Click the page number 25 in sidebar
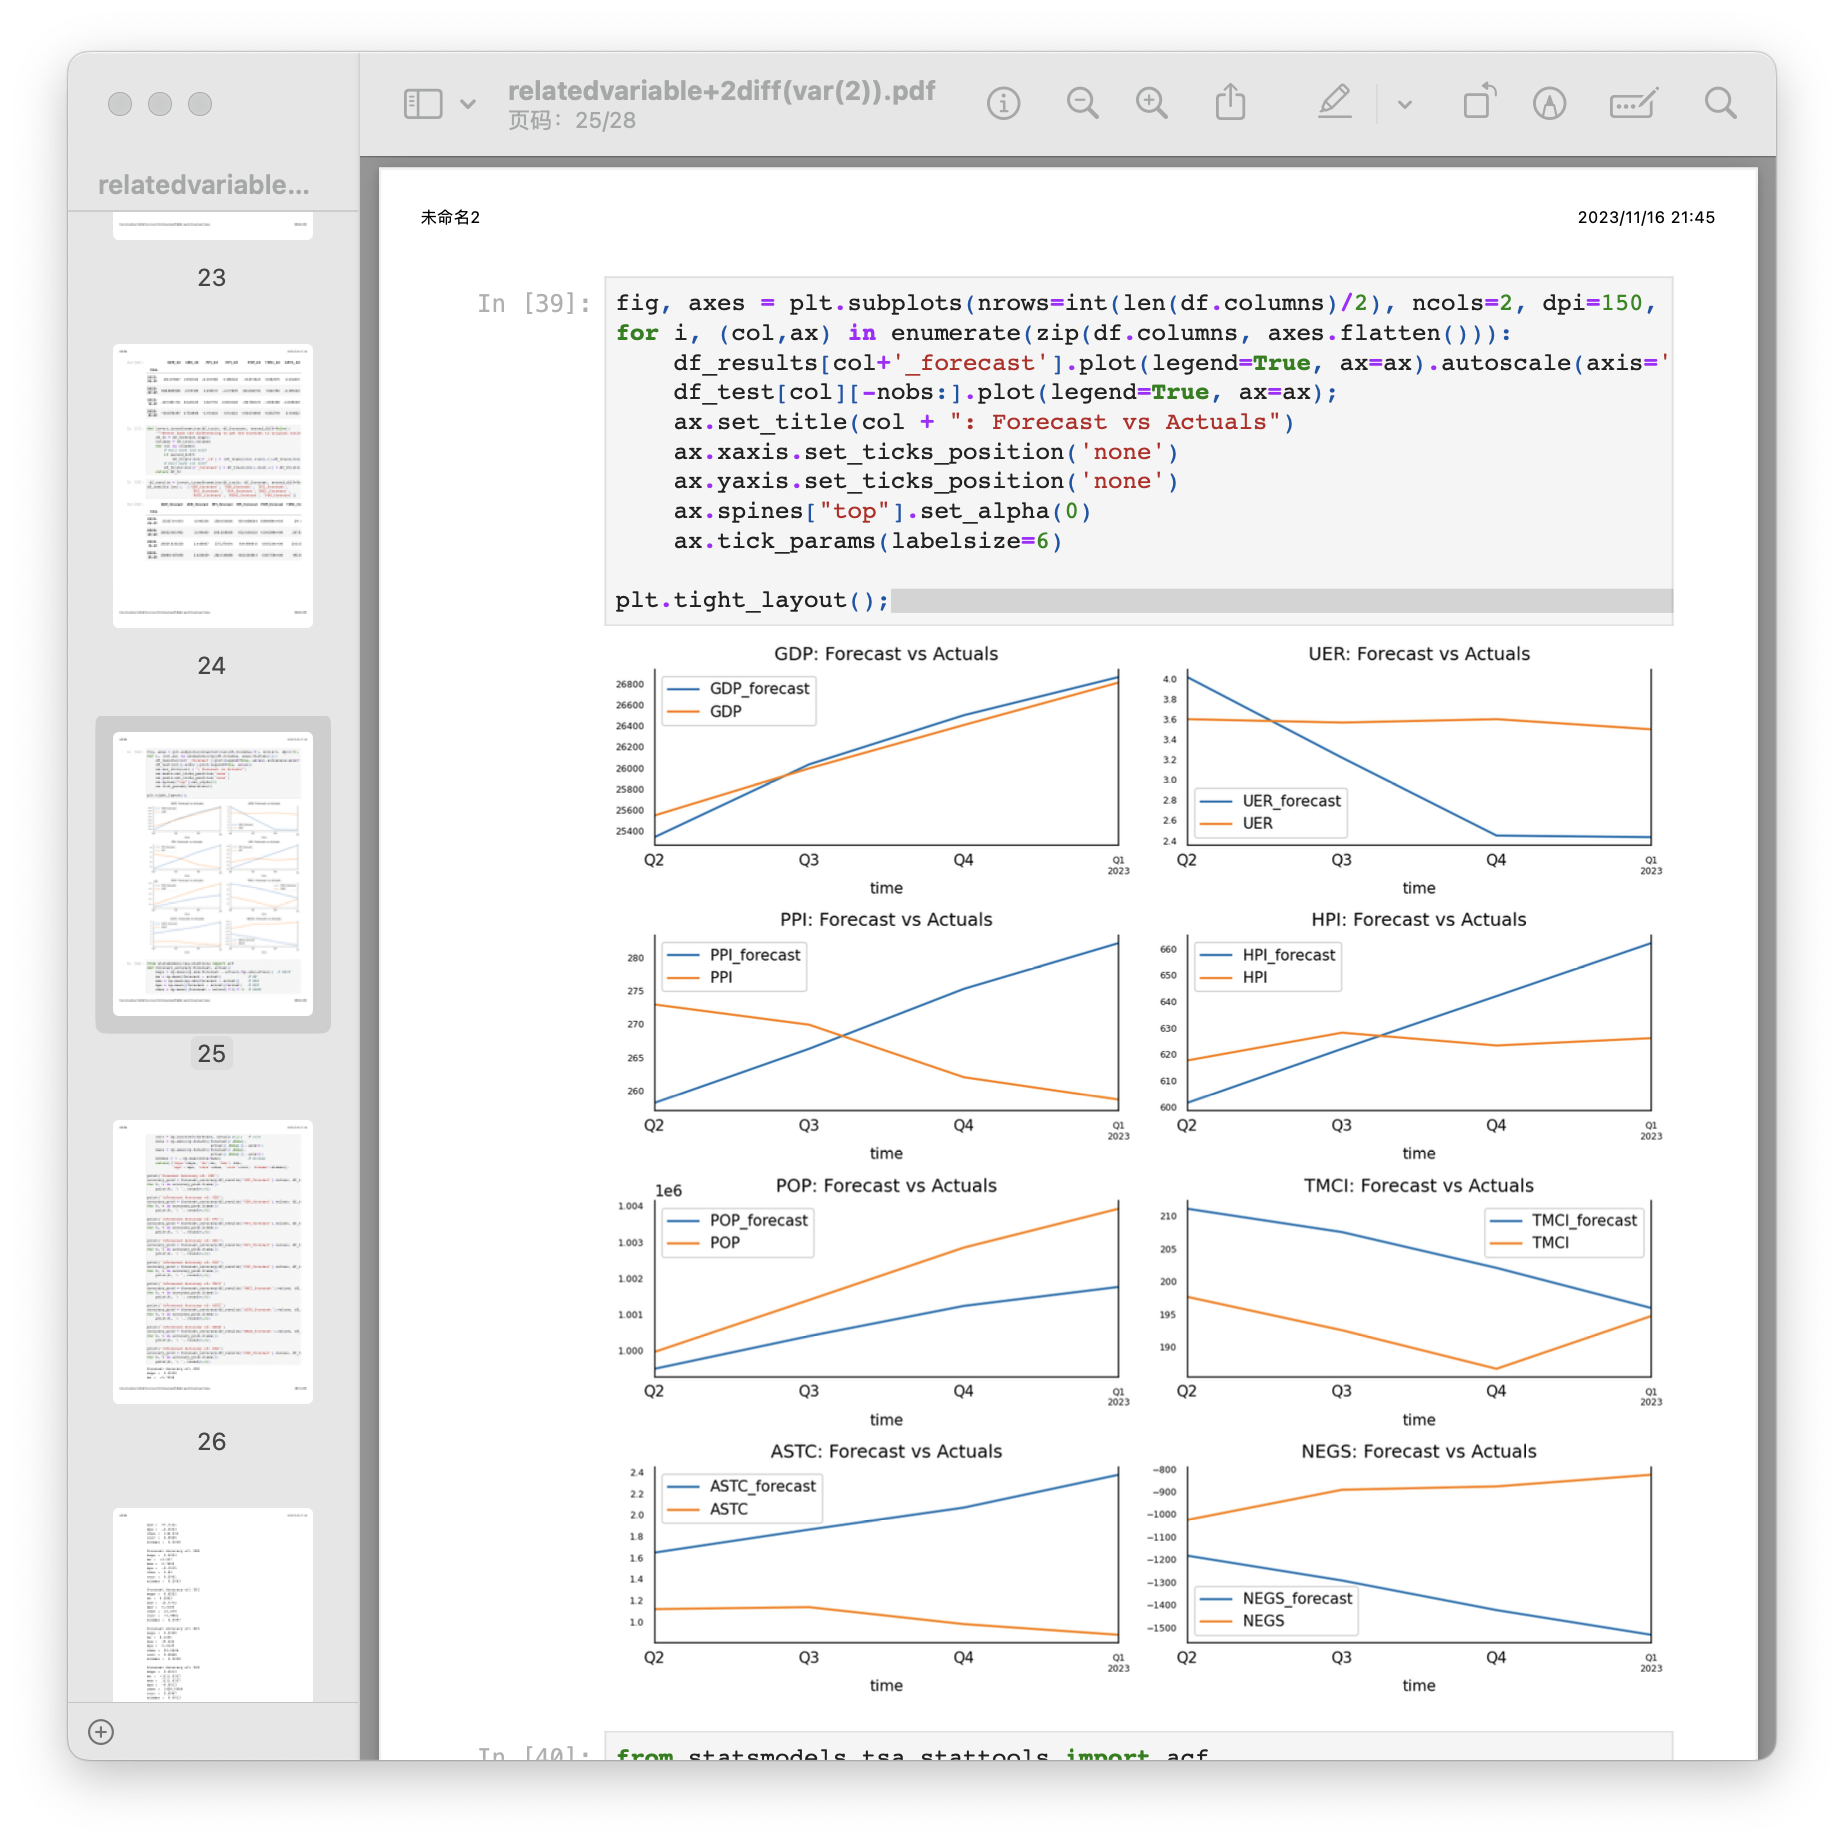 [212, 1054]
